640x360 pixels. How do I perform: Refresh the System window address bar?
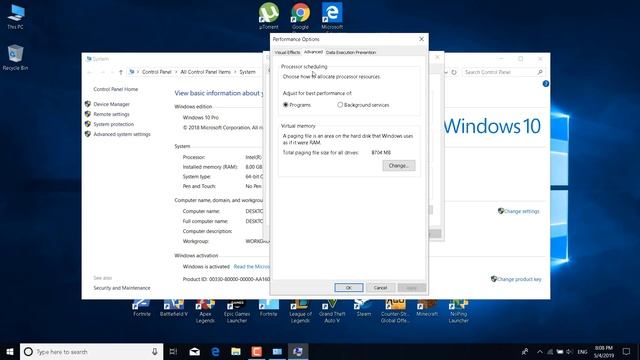[x=454, y=72]
